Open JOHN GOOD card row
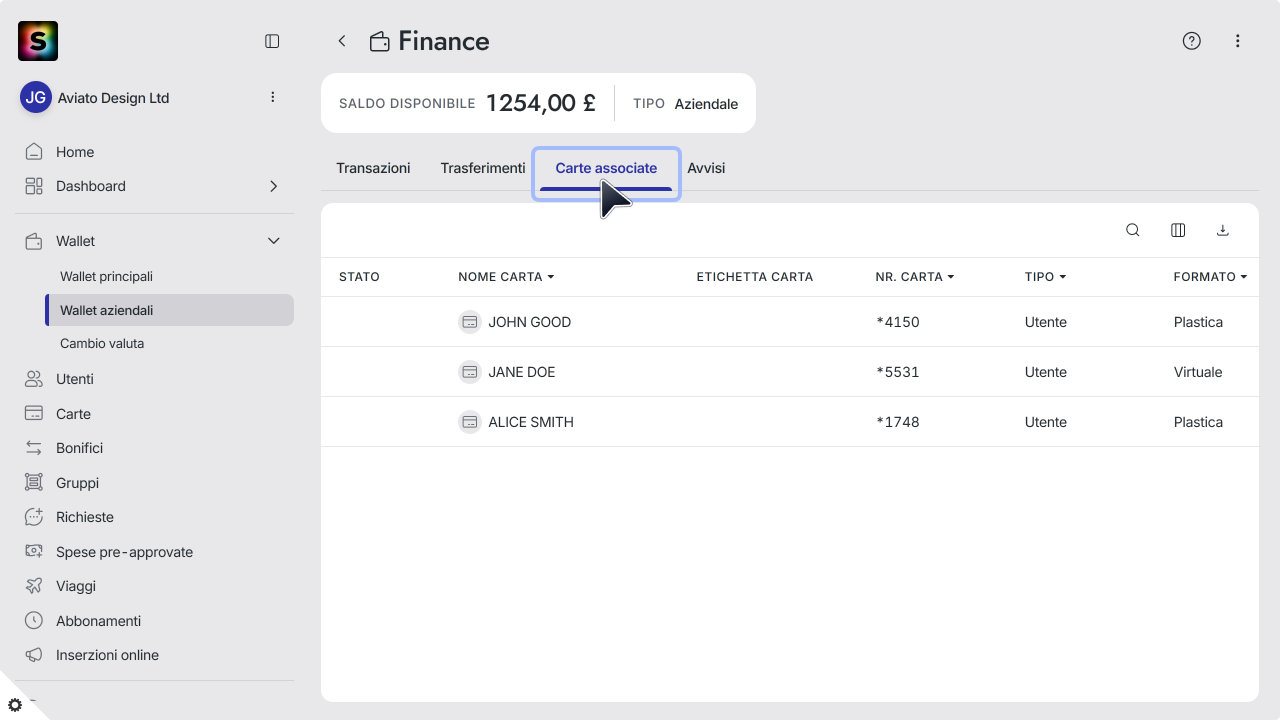1280x720 pixels. point(790,322)
